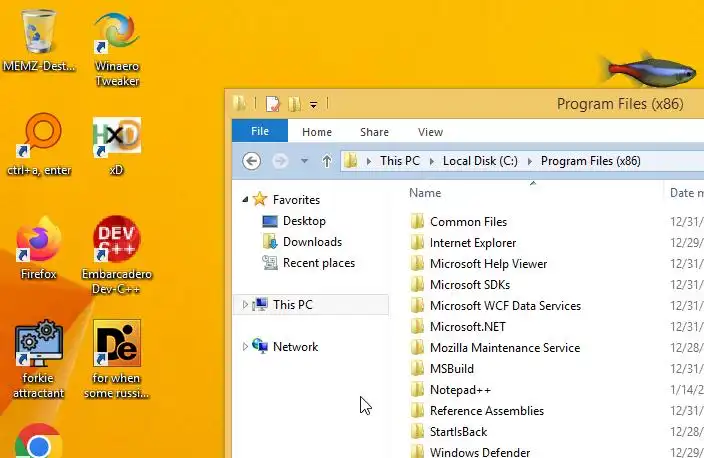Go up one level with Up arrow
704x458 pixels.
[x=327, y=161]
